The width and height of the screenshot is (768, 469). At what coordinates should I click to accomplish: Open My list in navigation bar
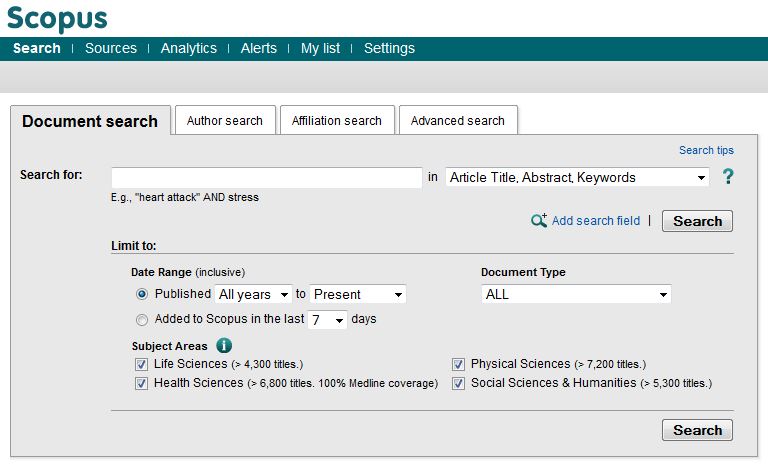click(320, 48)
